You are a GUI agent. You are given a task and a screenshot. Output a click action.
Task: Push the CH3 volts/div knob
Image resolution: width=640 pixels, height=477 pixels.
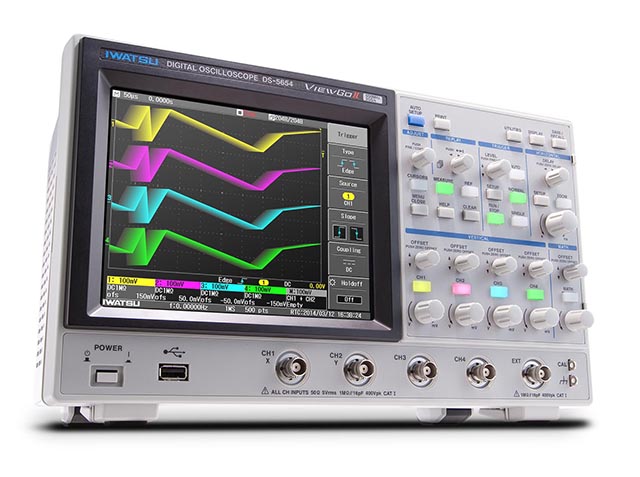coord(507,317)
